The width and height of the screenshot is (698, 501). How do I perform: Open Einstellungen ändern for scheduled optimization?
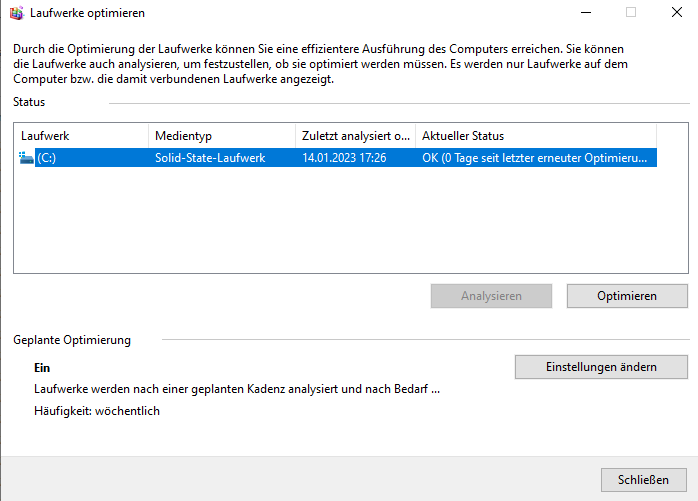tap(601, 367)
